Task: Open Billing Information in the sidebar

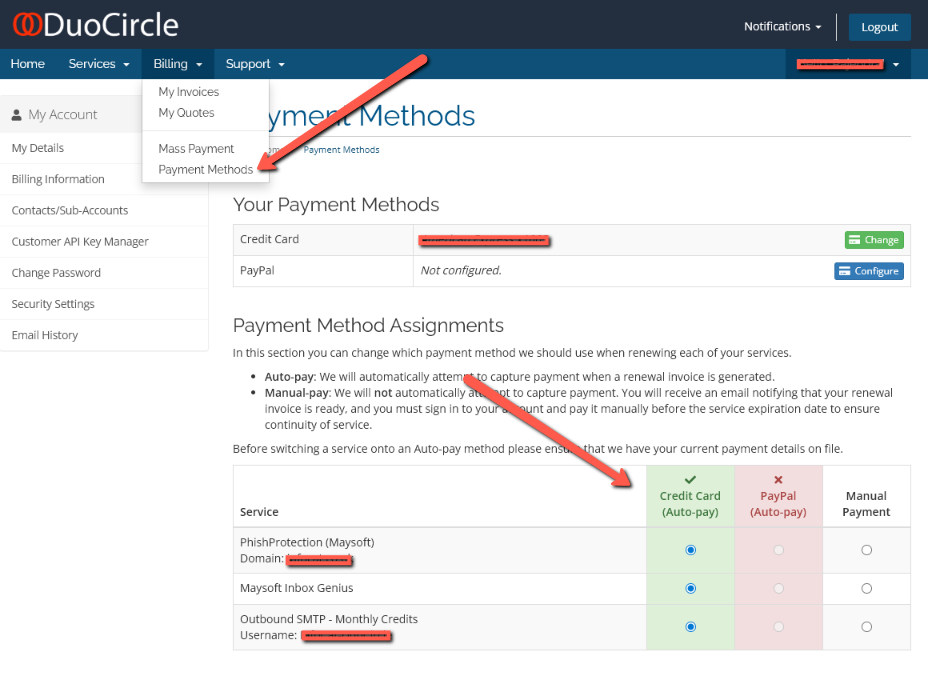Action: (x=104, y=179)
